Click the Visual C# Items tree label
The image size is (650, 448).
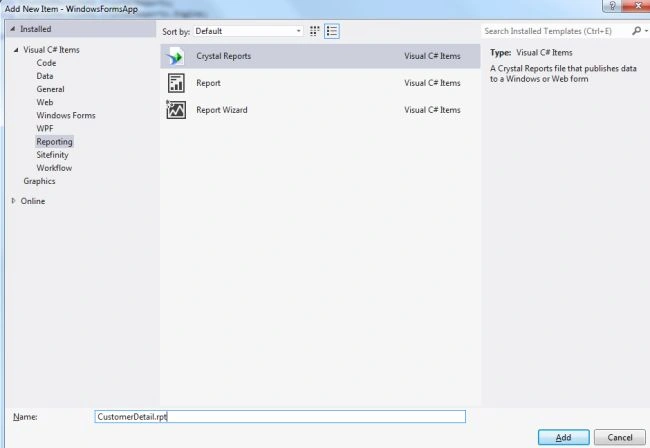tap(51, 50)
